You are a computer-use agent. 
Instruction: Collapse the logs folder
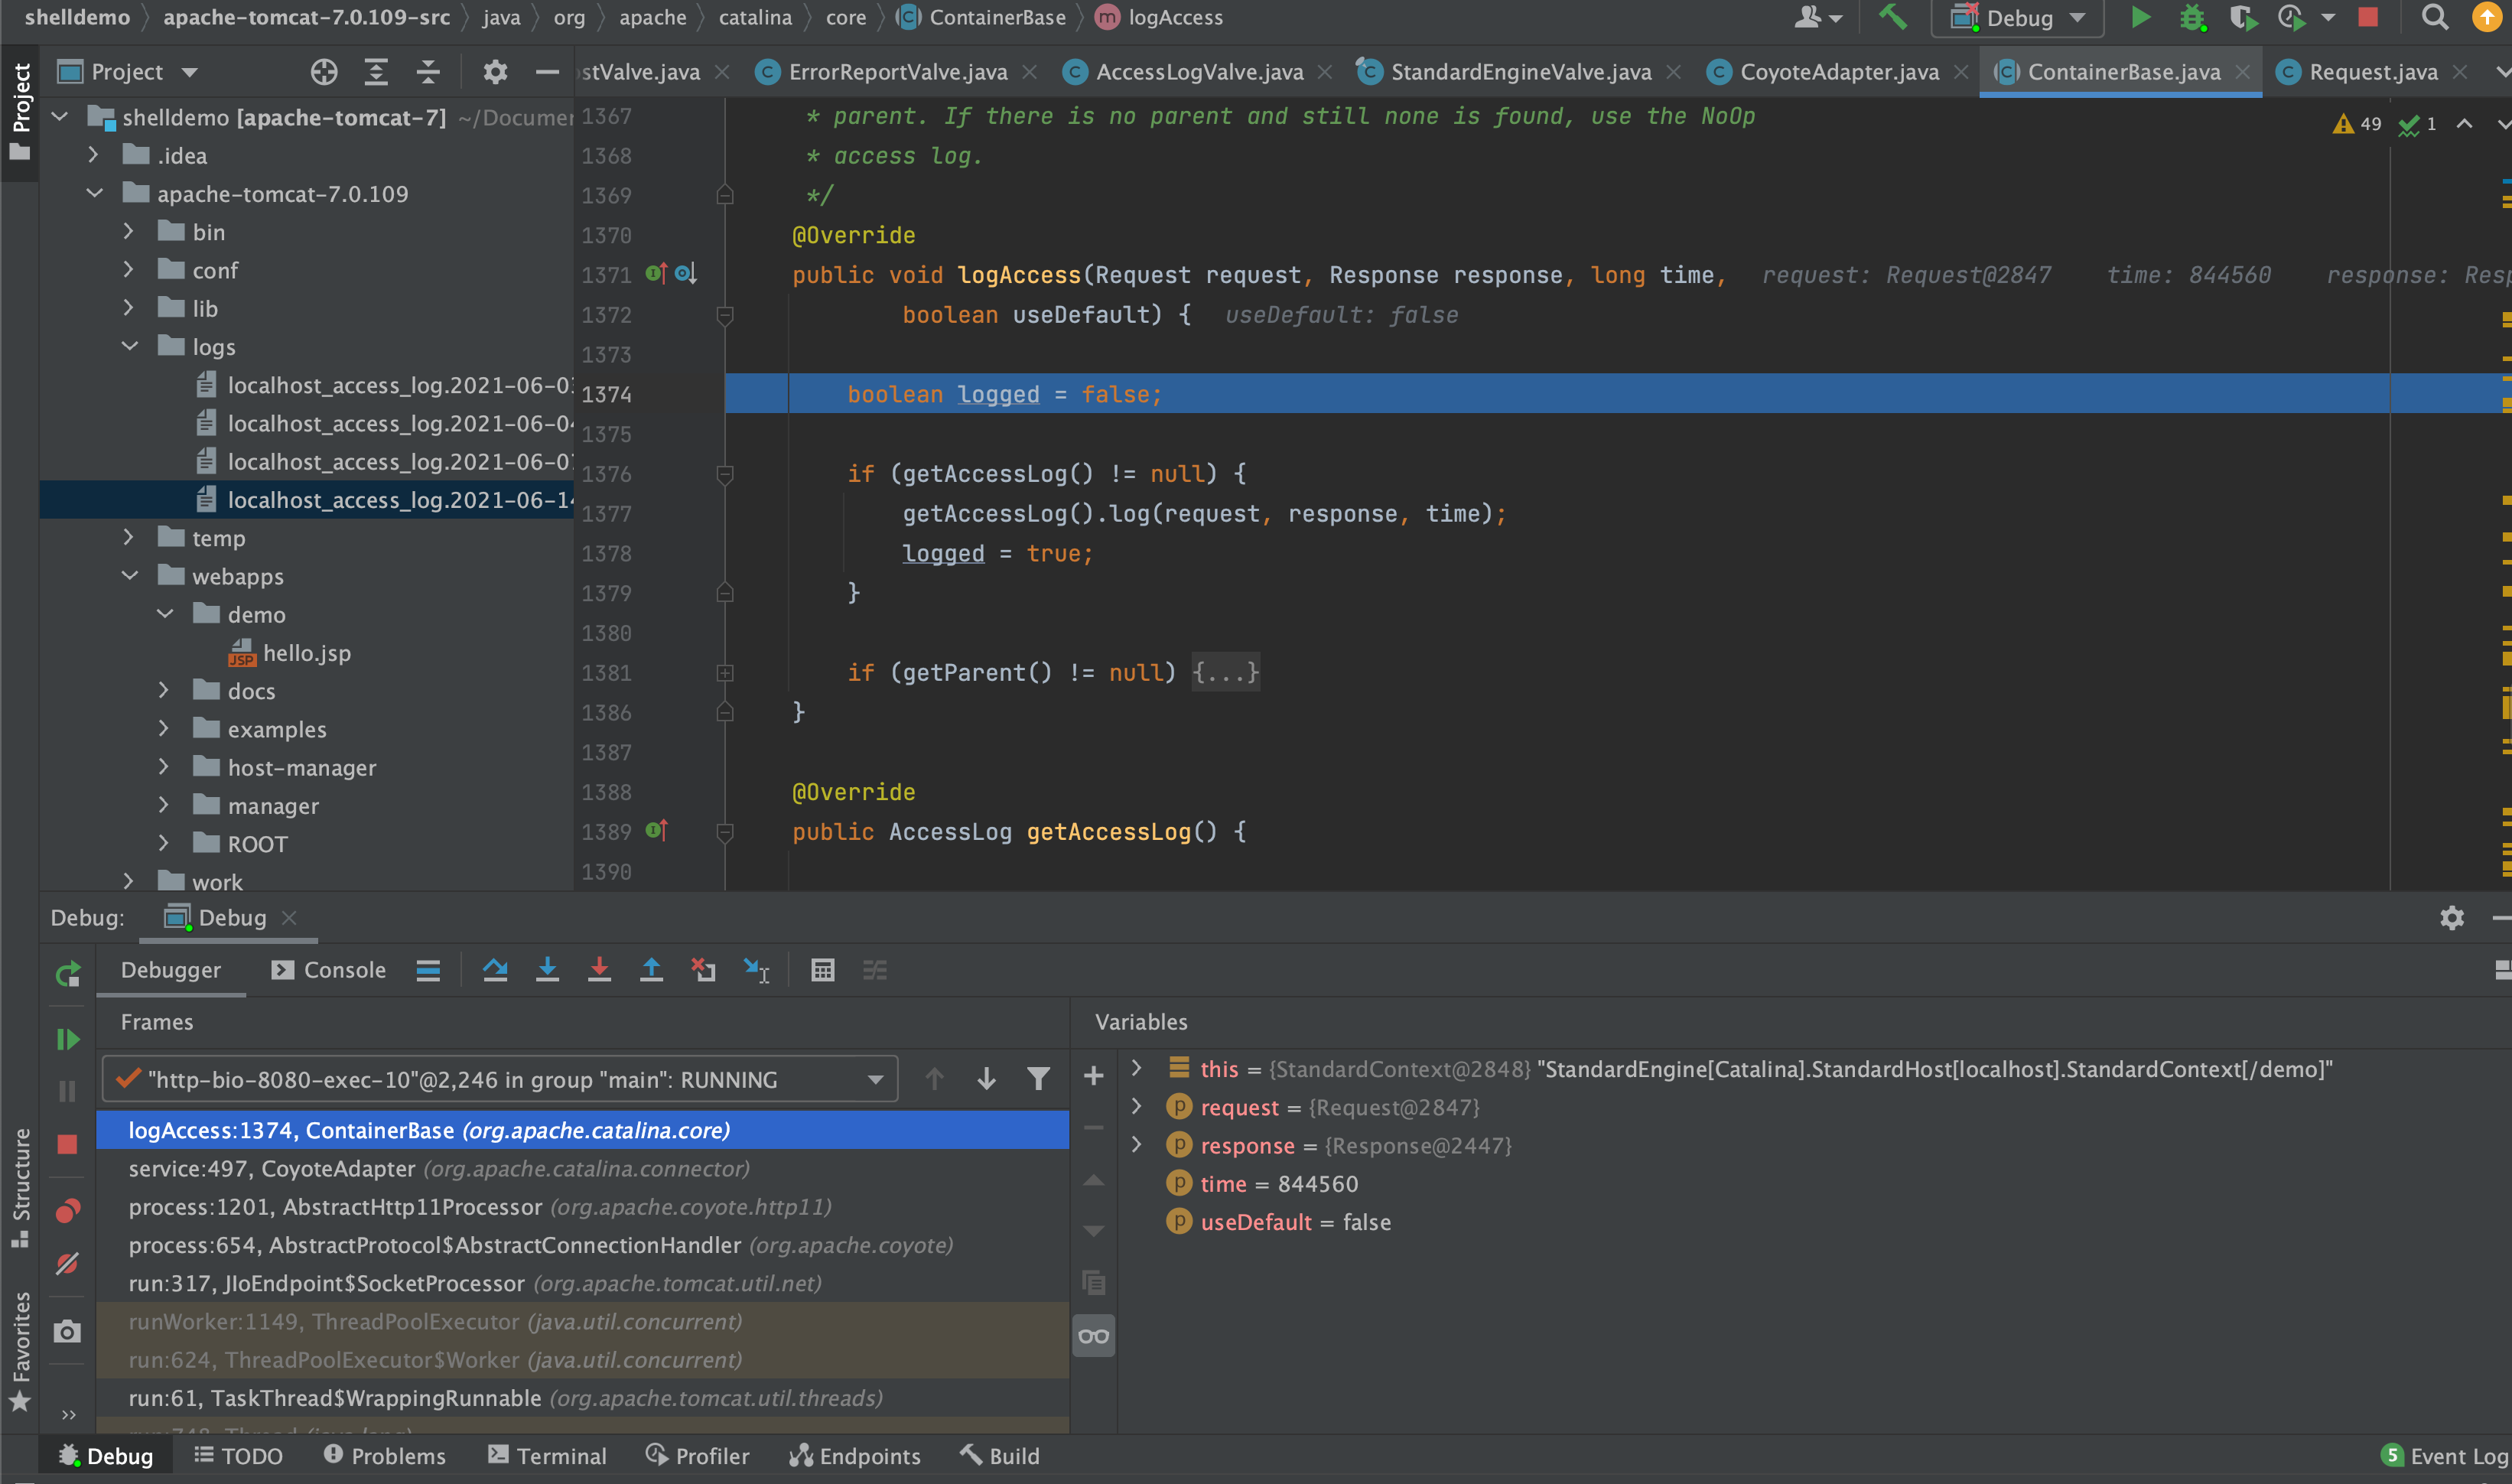130,346
